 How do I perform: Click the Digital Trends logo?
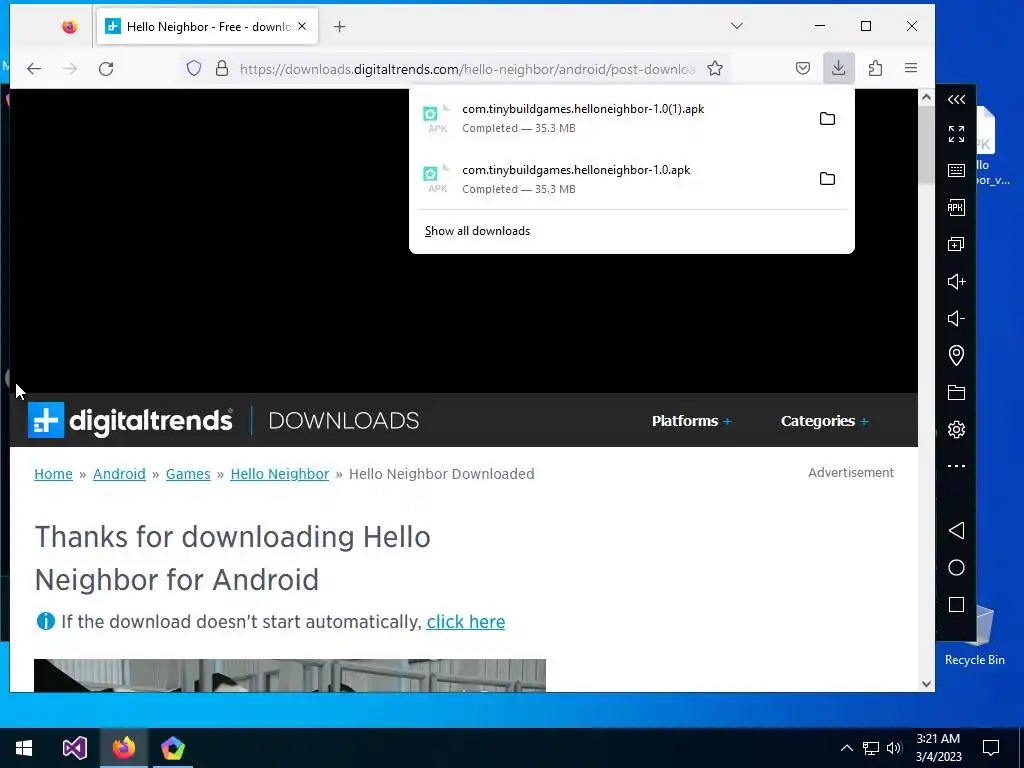(x=130, y=420)
